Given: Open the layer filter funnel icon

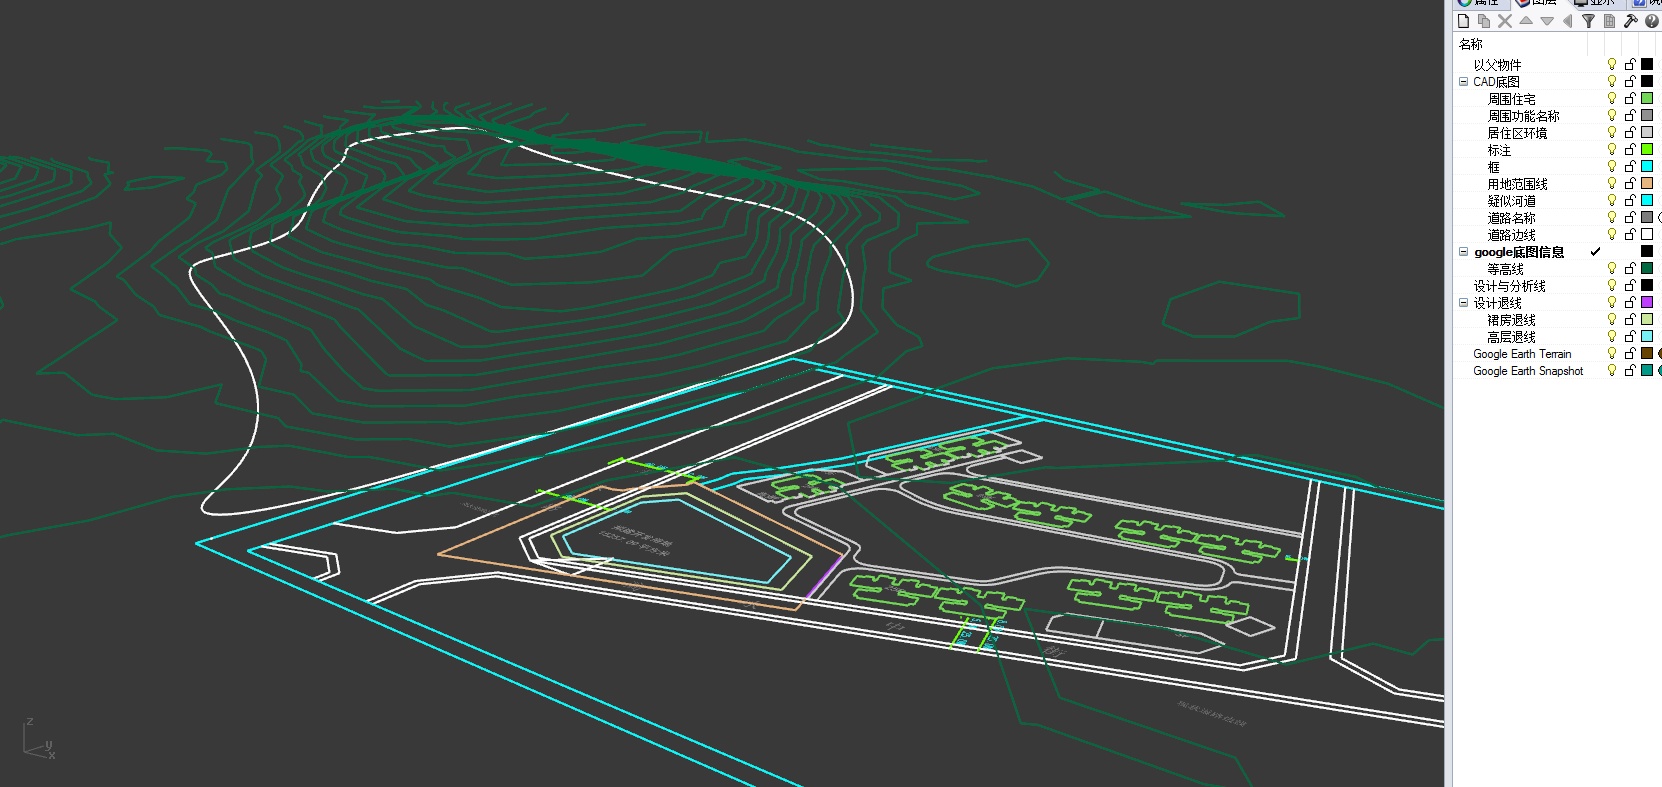Looking at the screenshot, I should 1588,21.
